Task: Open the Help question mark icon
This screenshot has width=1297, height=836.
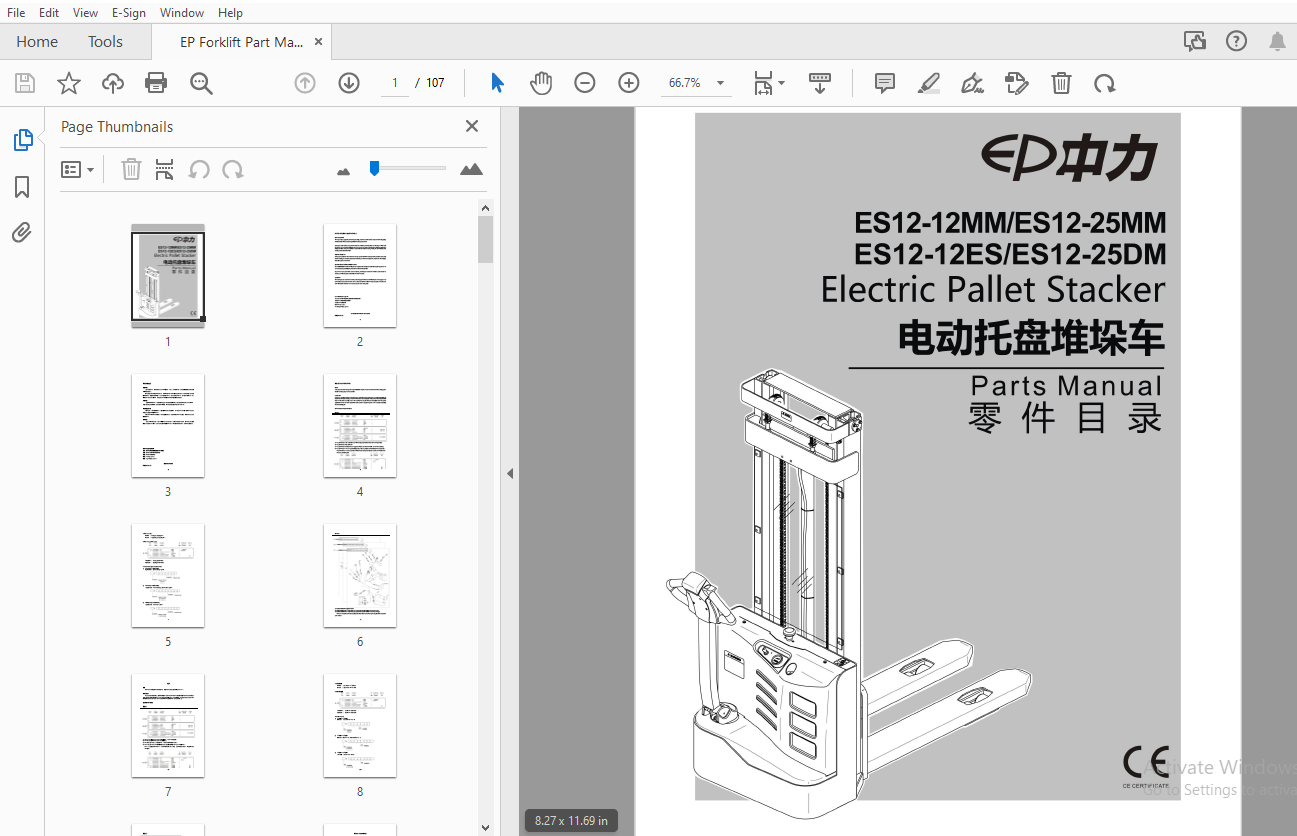Action: pos(1237,41)
